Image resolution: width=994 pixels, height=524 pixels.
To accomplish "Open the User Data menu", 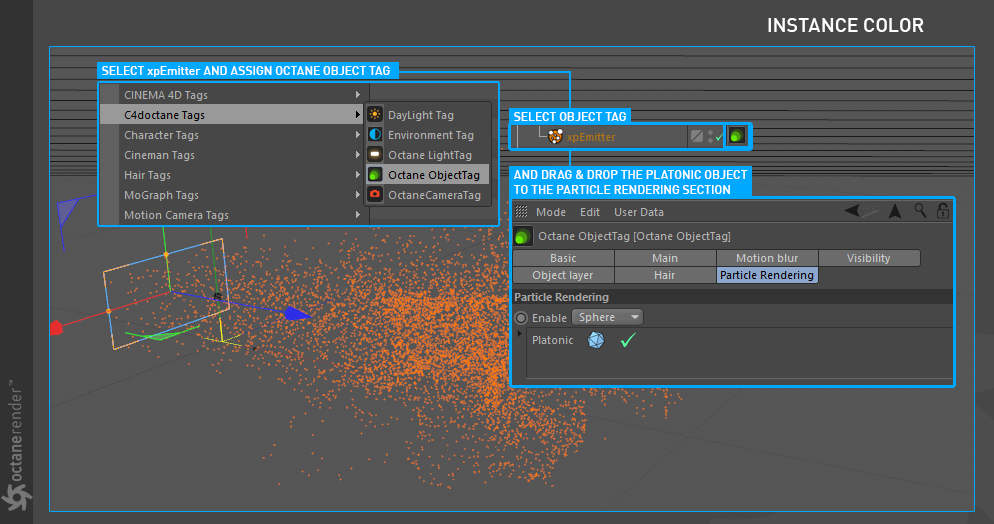I will coord(638,212).
